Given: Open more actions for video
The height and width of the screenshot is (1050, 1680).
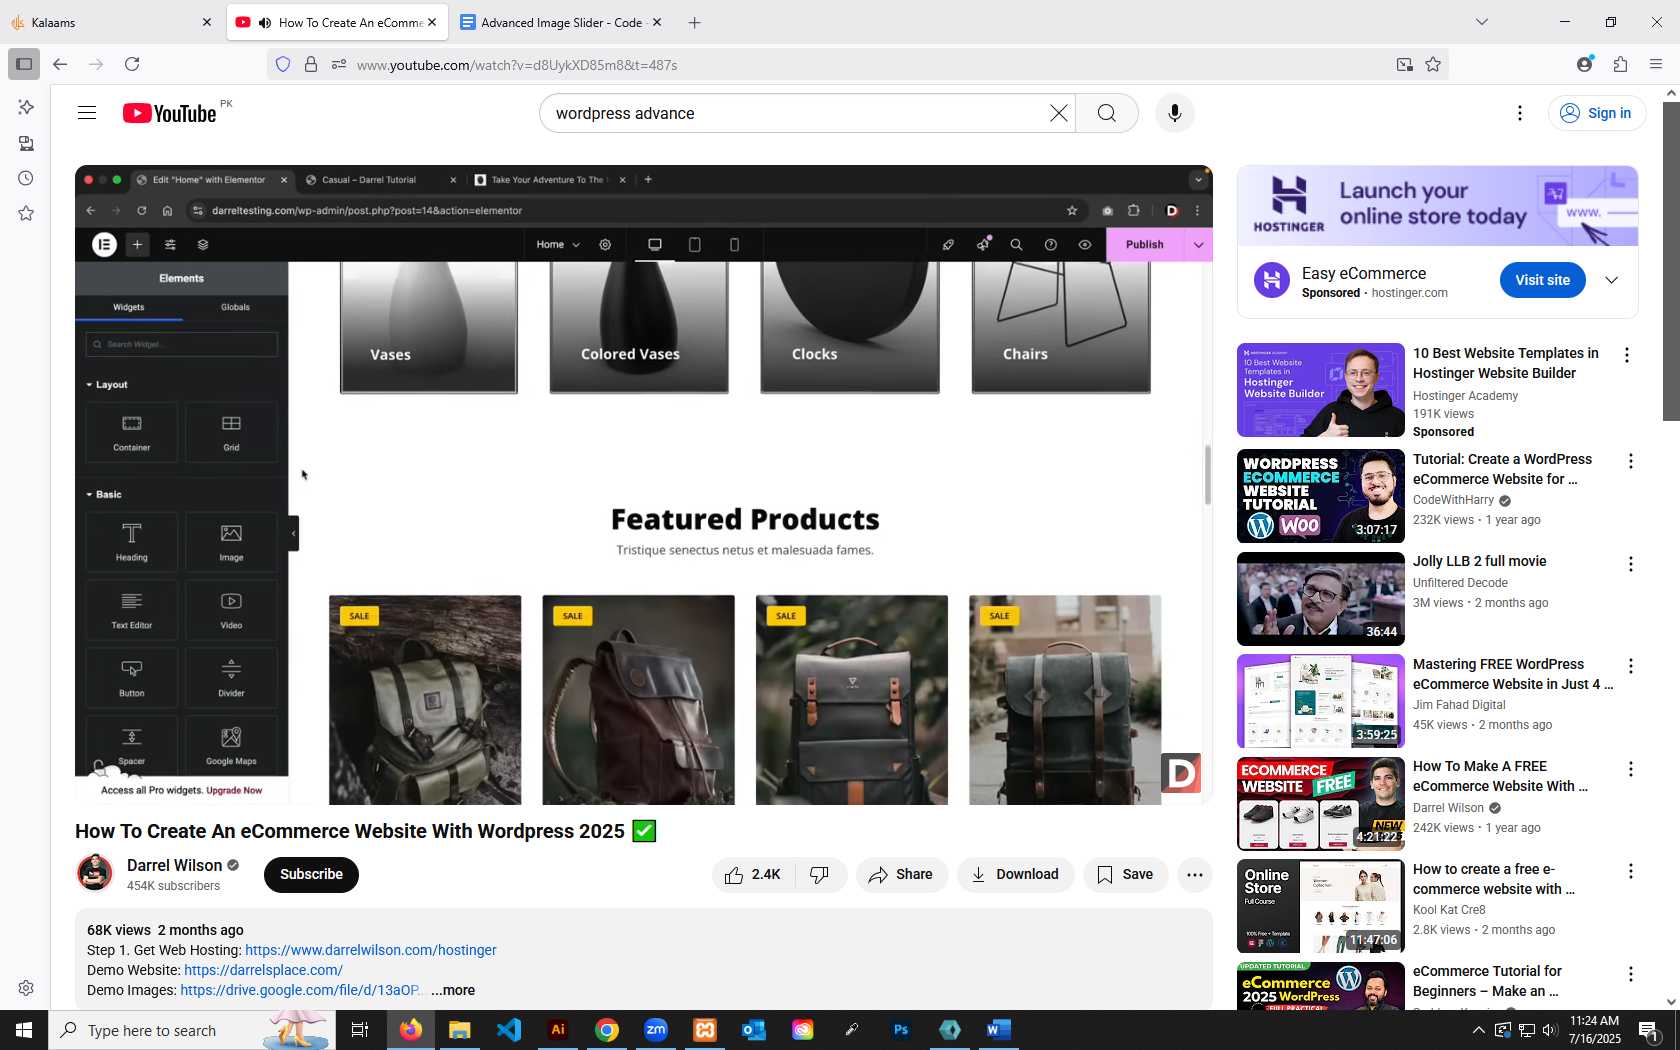Looking at the screenshot, I should 1195,875.
